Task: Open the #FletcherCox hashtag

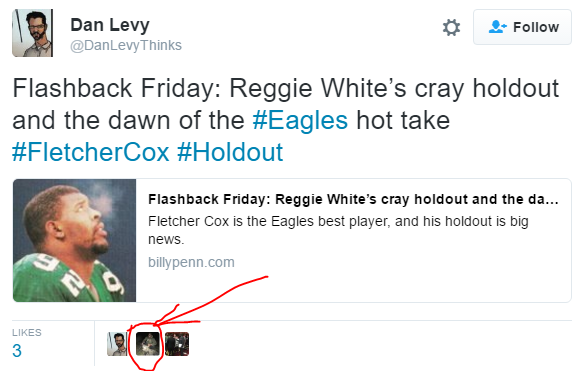Action: click(x=90, y=152)
